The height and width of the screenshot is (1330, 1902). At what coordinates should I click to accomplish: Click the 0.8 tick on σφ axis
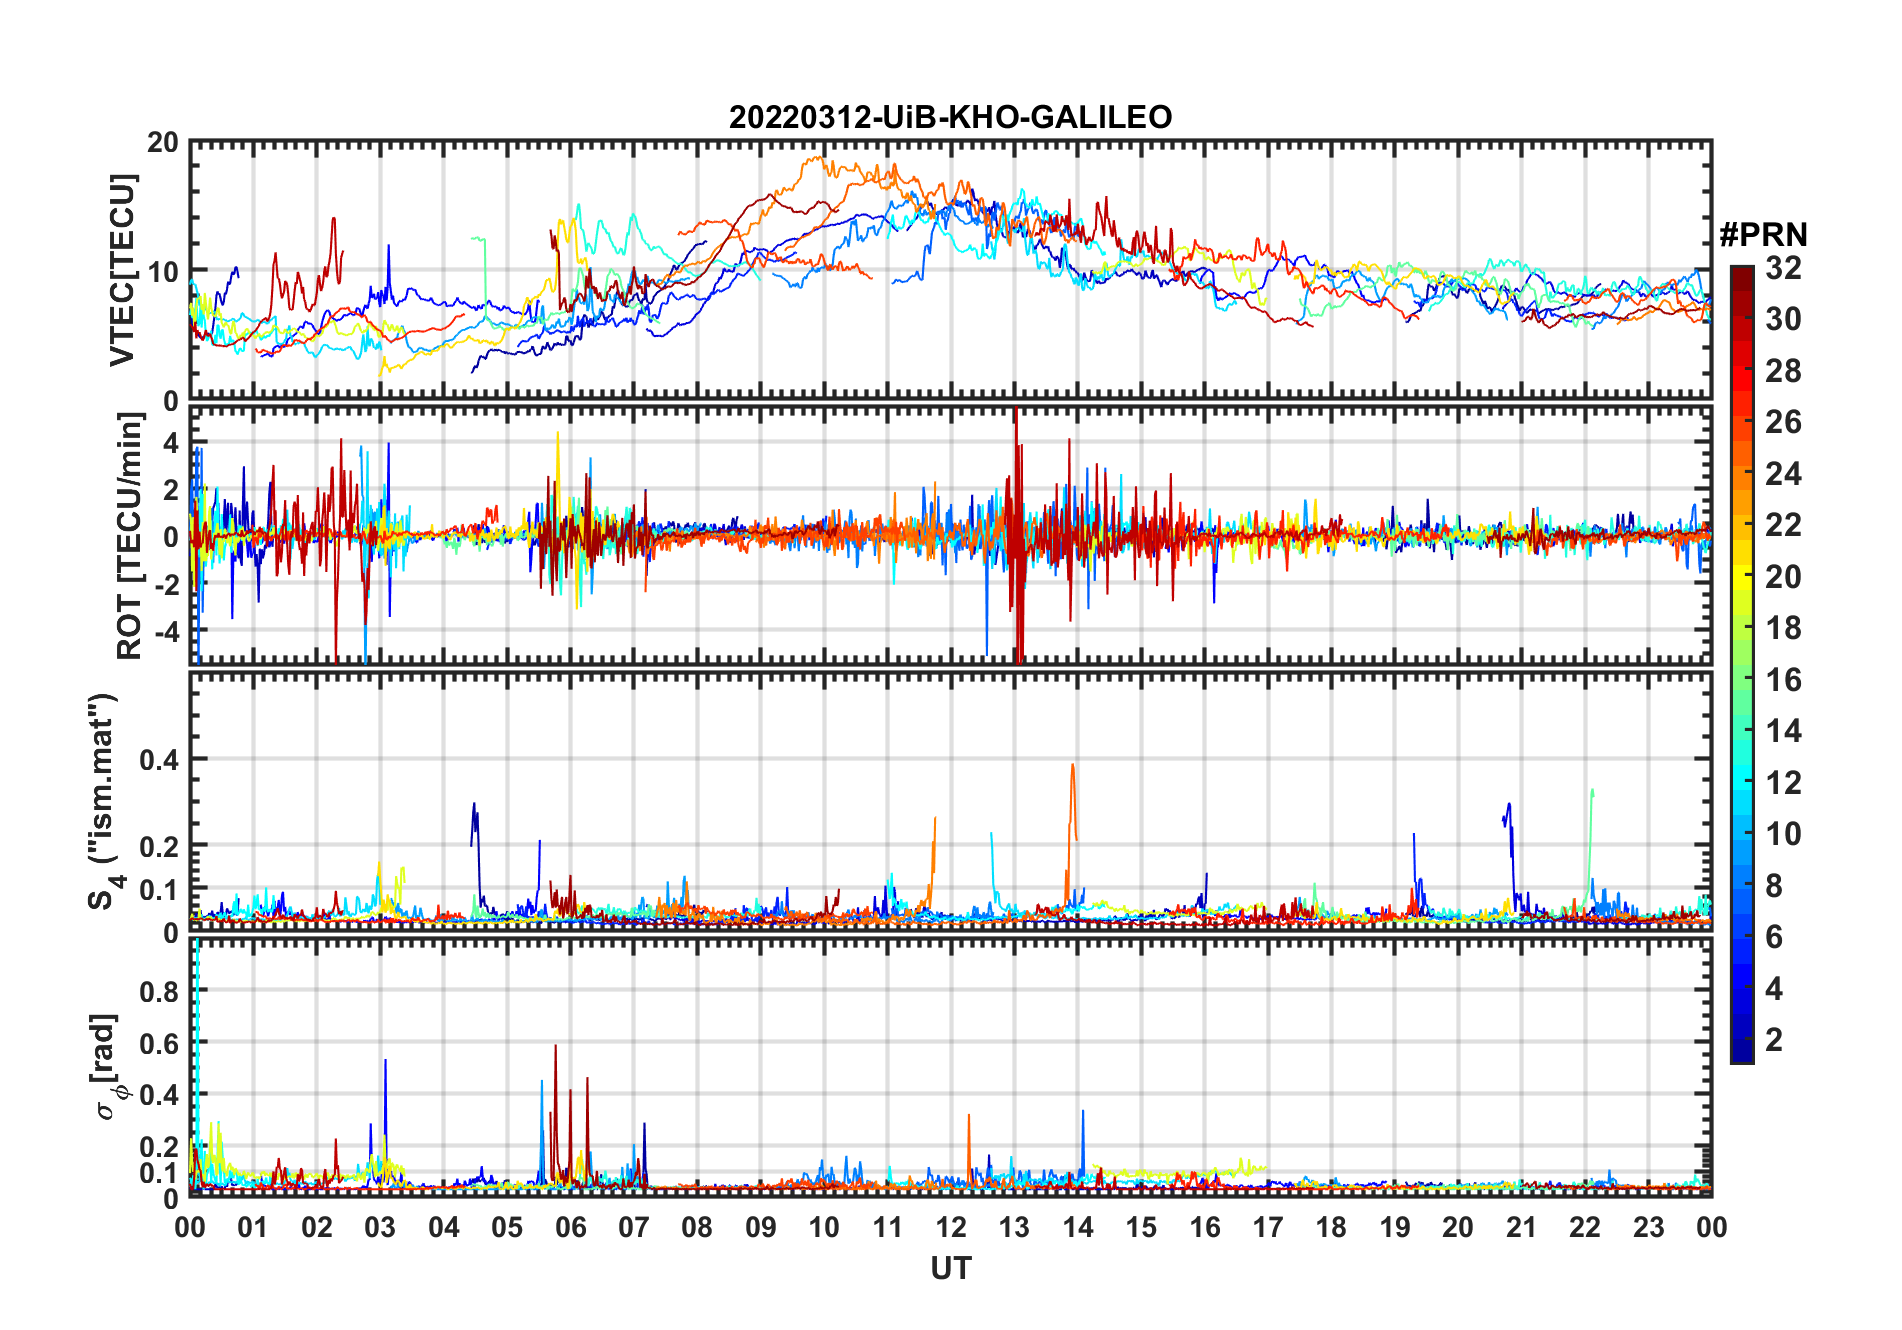point(159,992)
